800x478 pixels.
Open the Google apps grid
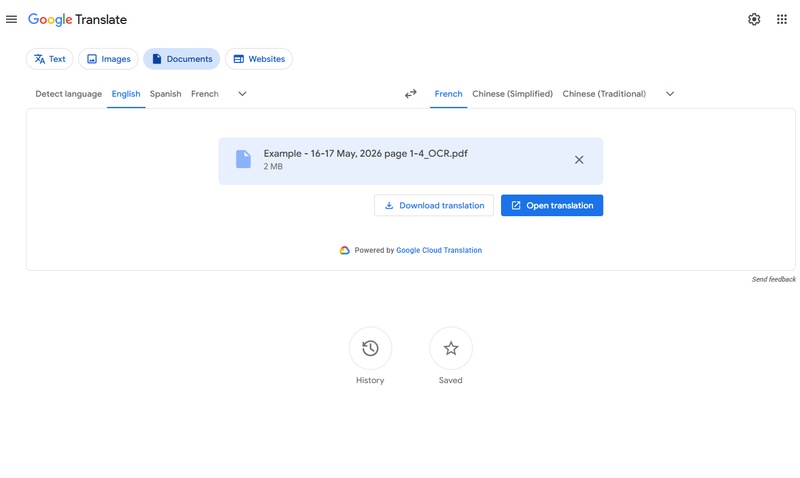tap(782, 19)
